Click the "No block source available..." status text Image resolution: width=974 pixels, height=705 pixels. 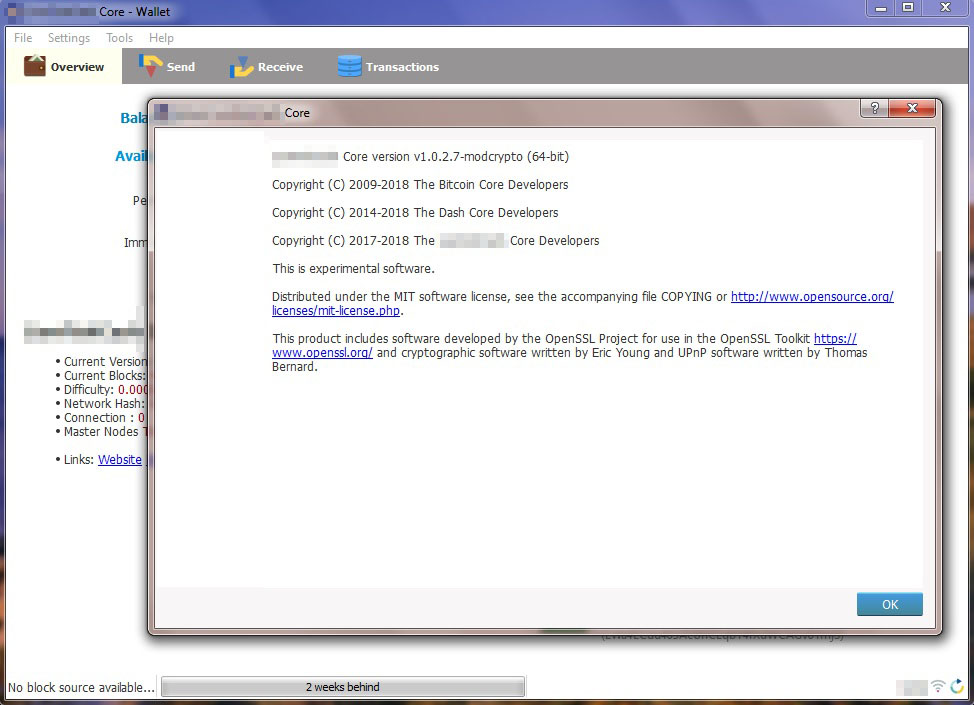tap(81, 688)
